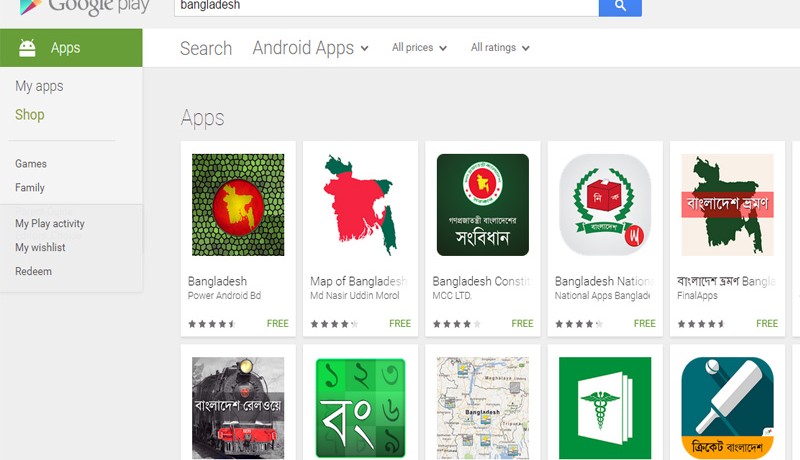Viewport: 800px width, 460px height.
Task: Open the Bangladesh National ballot box icon
Action: pyautogui.click(x=605, y=205)
